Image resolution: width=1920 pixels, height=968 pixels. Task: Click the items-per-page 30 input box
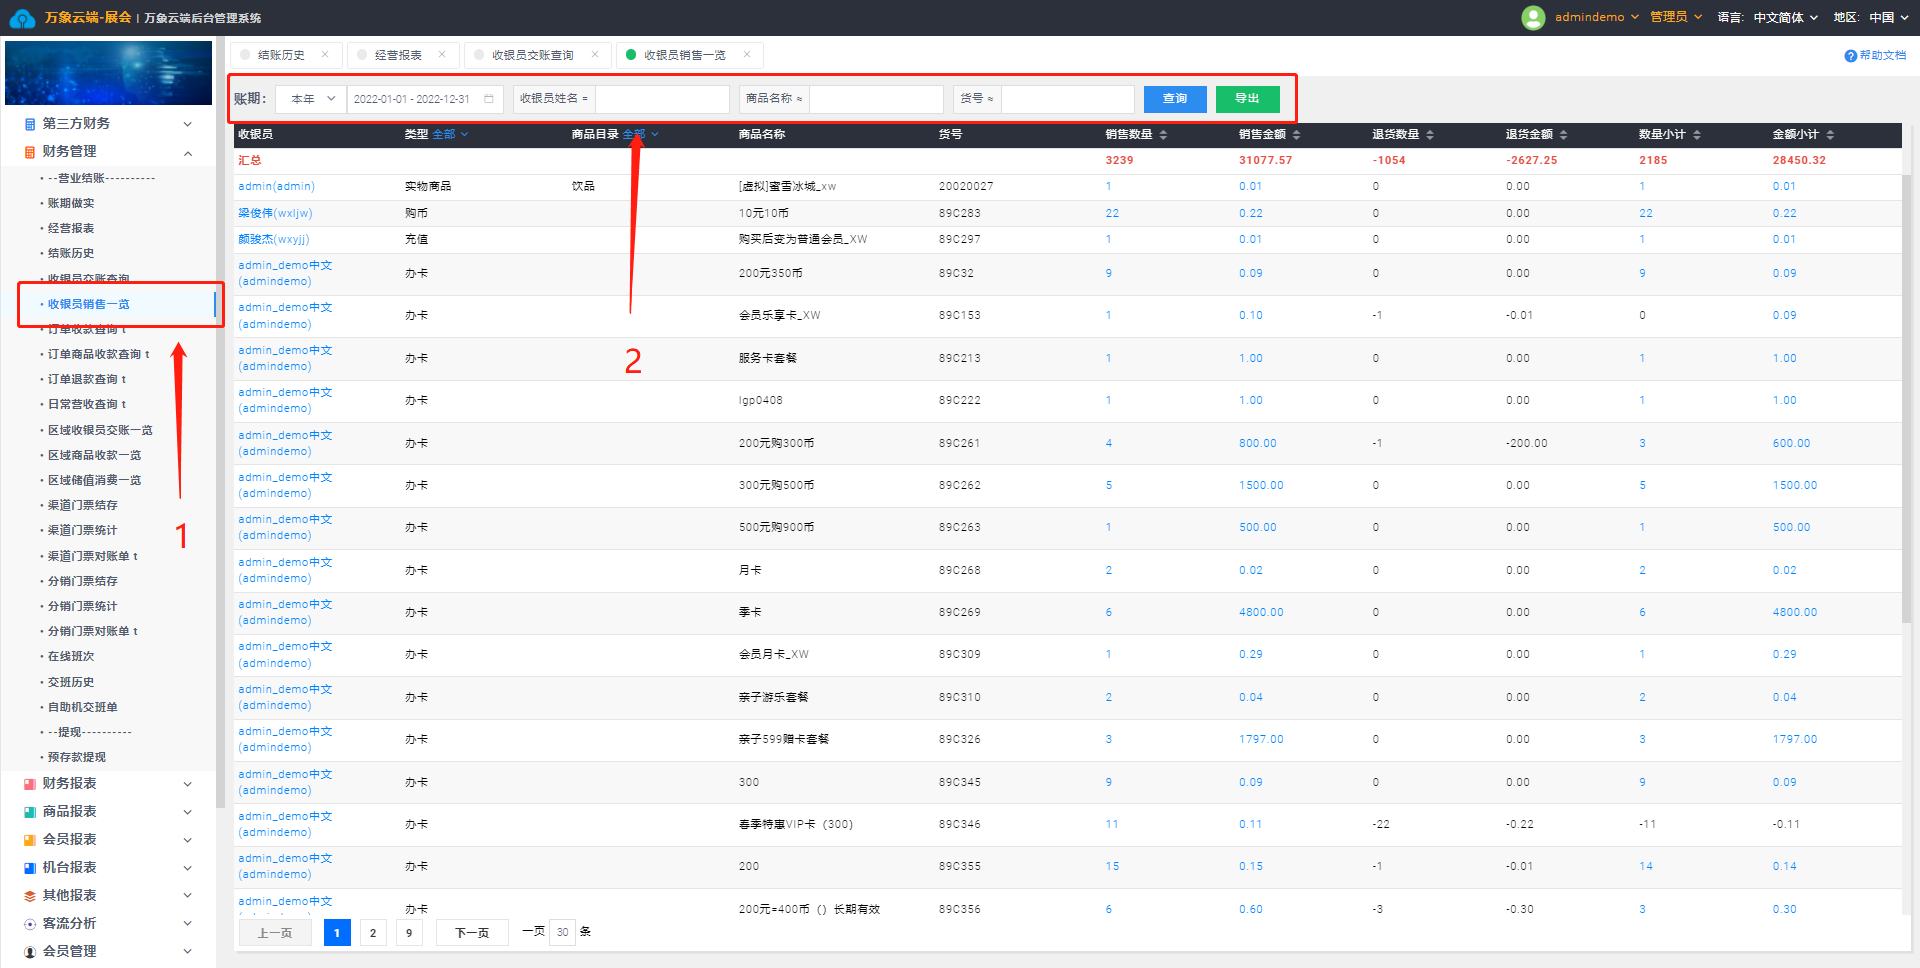click(x=563, y=932)
